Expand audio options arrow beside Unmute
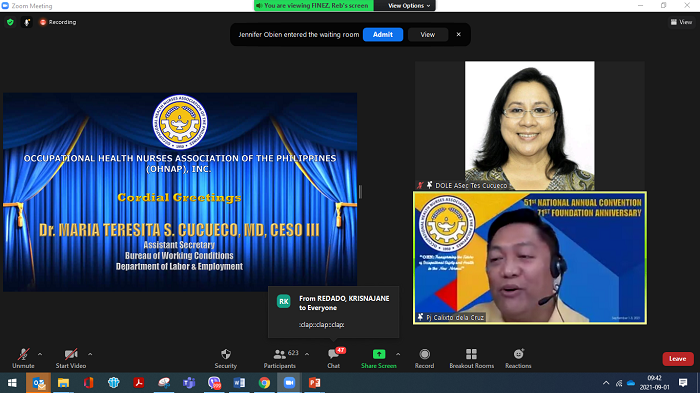This screenshot has height=393, width=700. pos(40,354)
